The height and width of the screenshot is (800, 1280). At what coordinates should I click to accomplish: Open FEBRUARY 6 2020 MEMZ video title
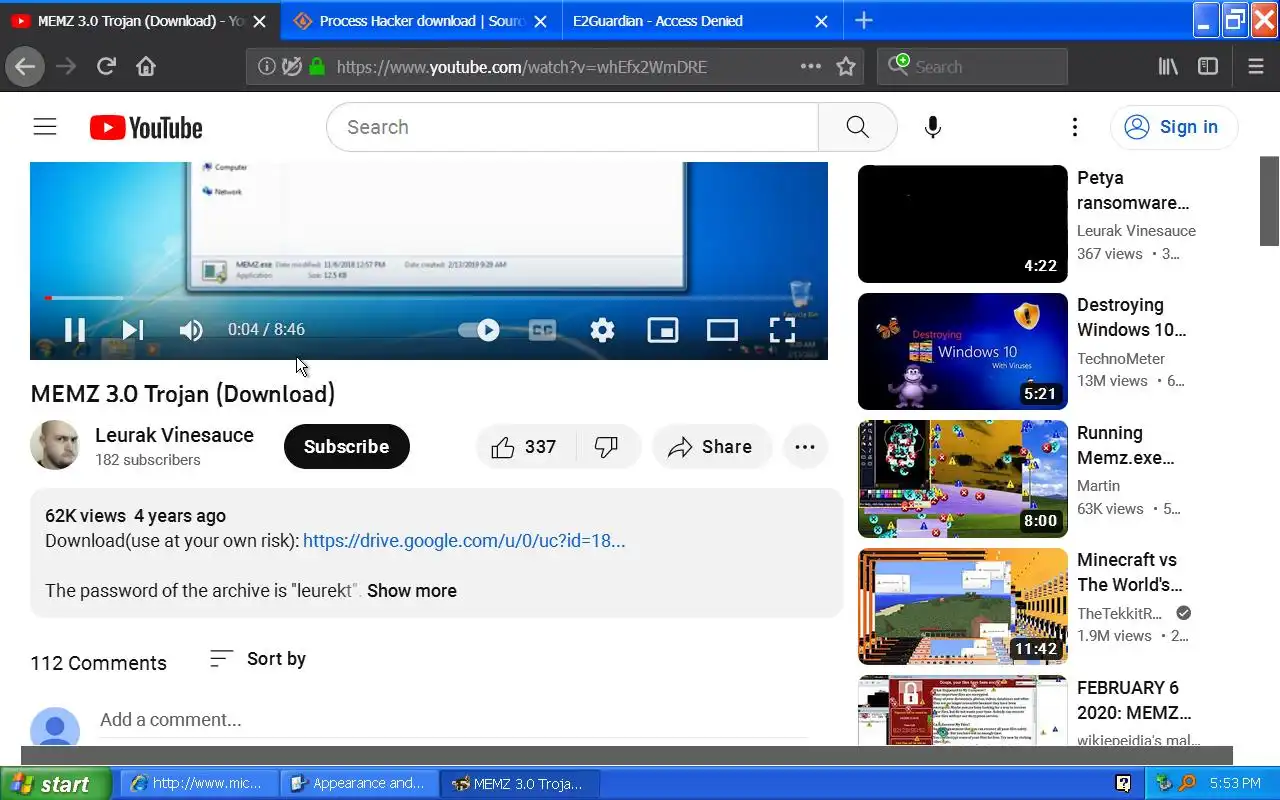pyautogui.click(x=1134, y=700)
